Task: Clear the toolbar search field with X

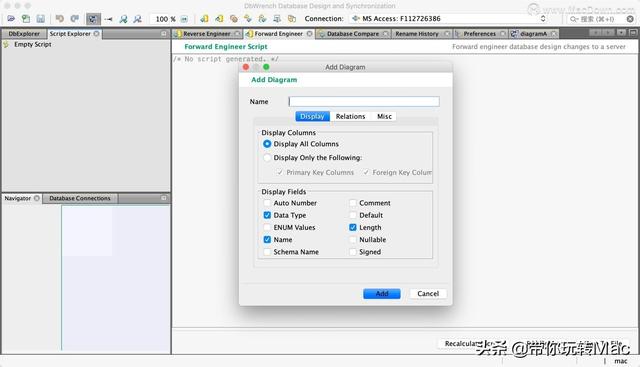Action: [630, 19]
